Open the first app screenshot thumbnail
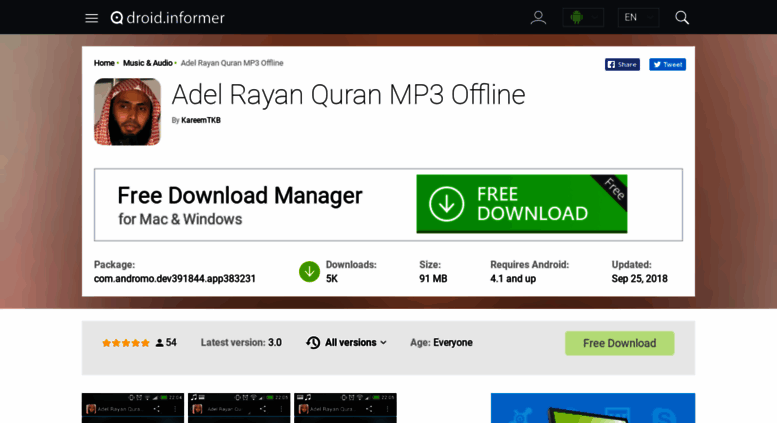Screen dimensions: 777x423 133,408
